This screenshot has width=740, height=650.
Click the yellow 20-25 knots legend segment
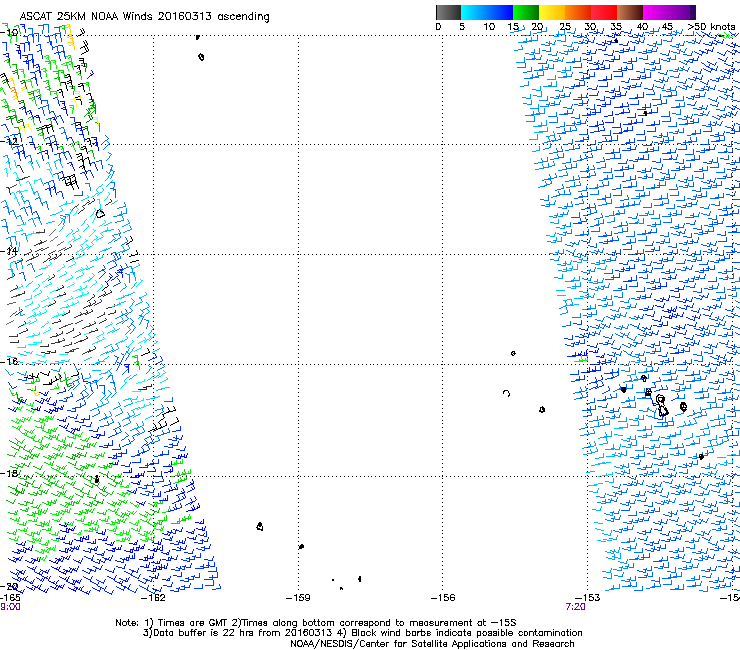tap(552, 12)
